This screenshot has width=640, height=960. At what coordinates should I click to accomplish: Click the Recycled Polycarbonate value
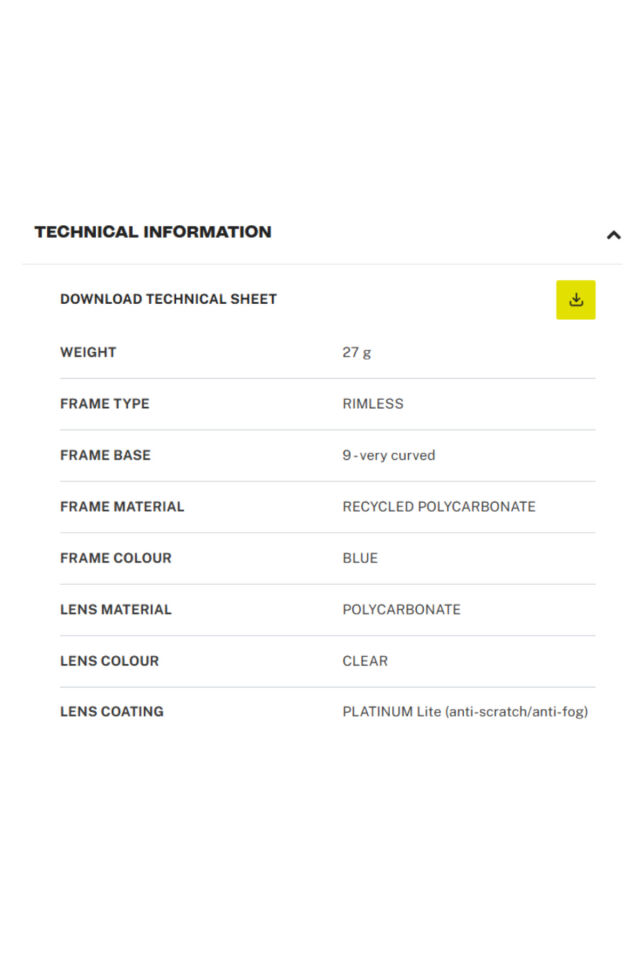click(x=439, y=506)
